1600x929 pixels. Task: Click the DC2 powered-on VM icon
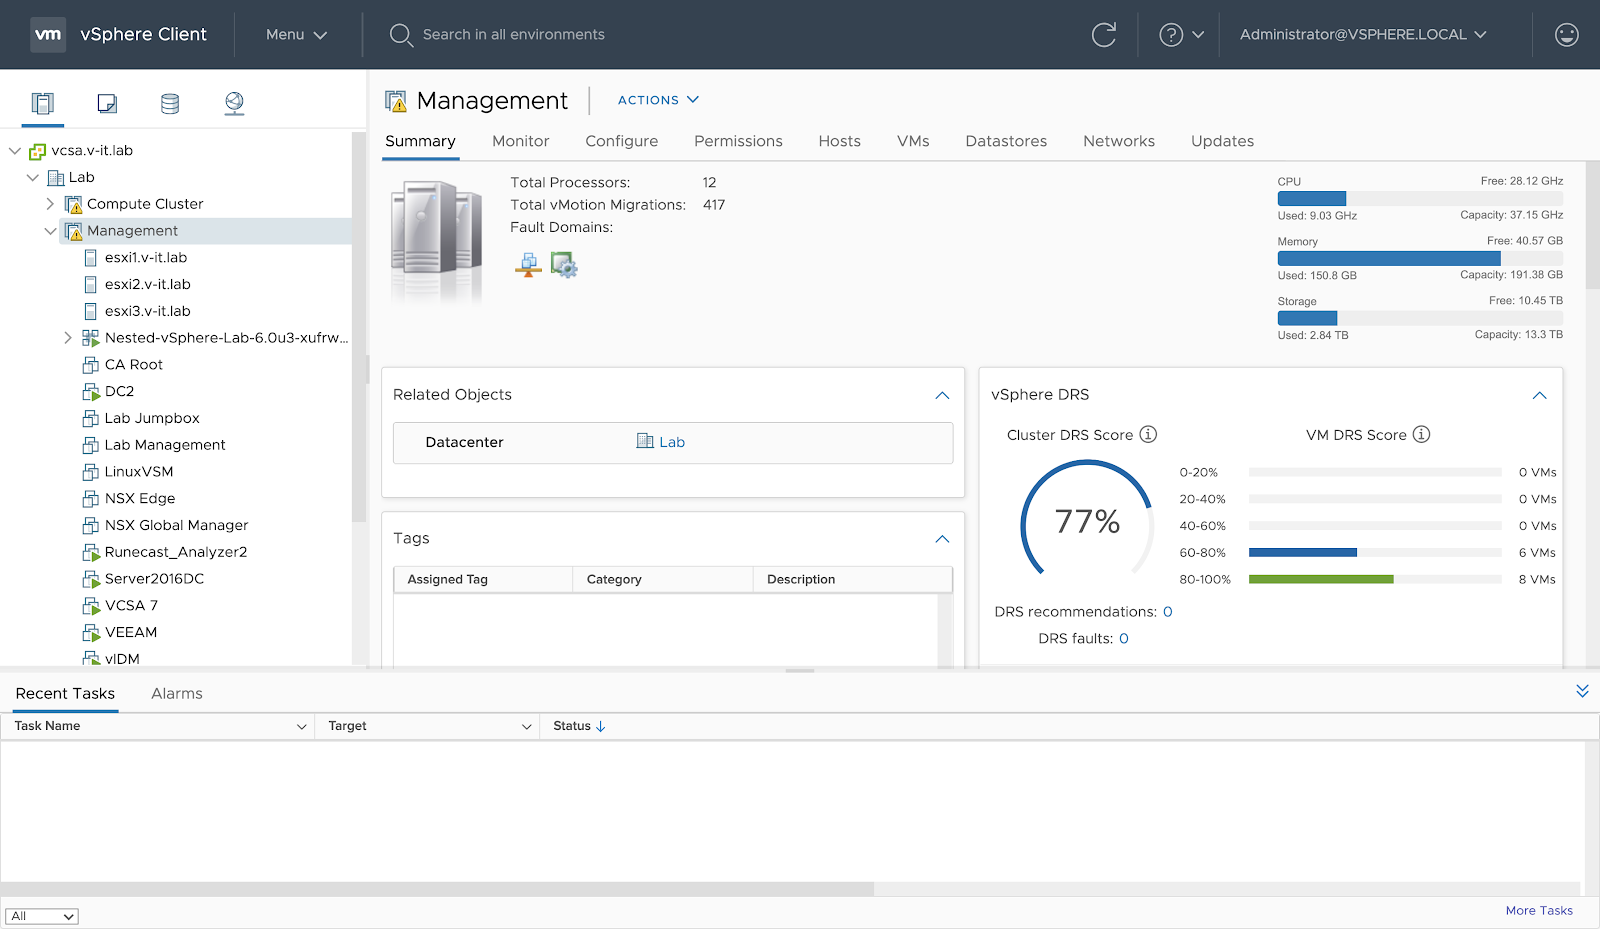pos(91,392)
